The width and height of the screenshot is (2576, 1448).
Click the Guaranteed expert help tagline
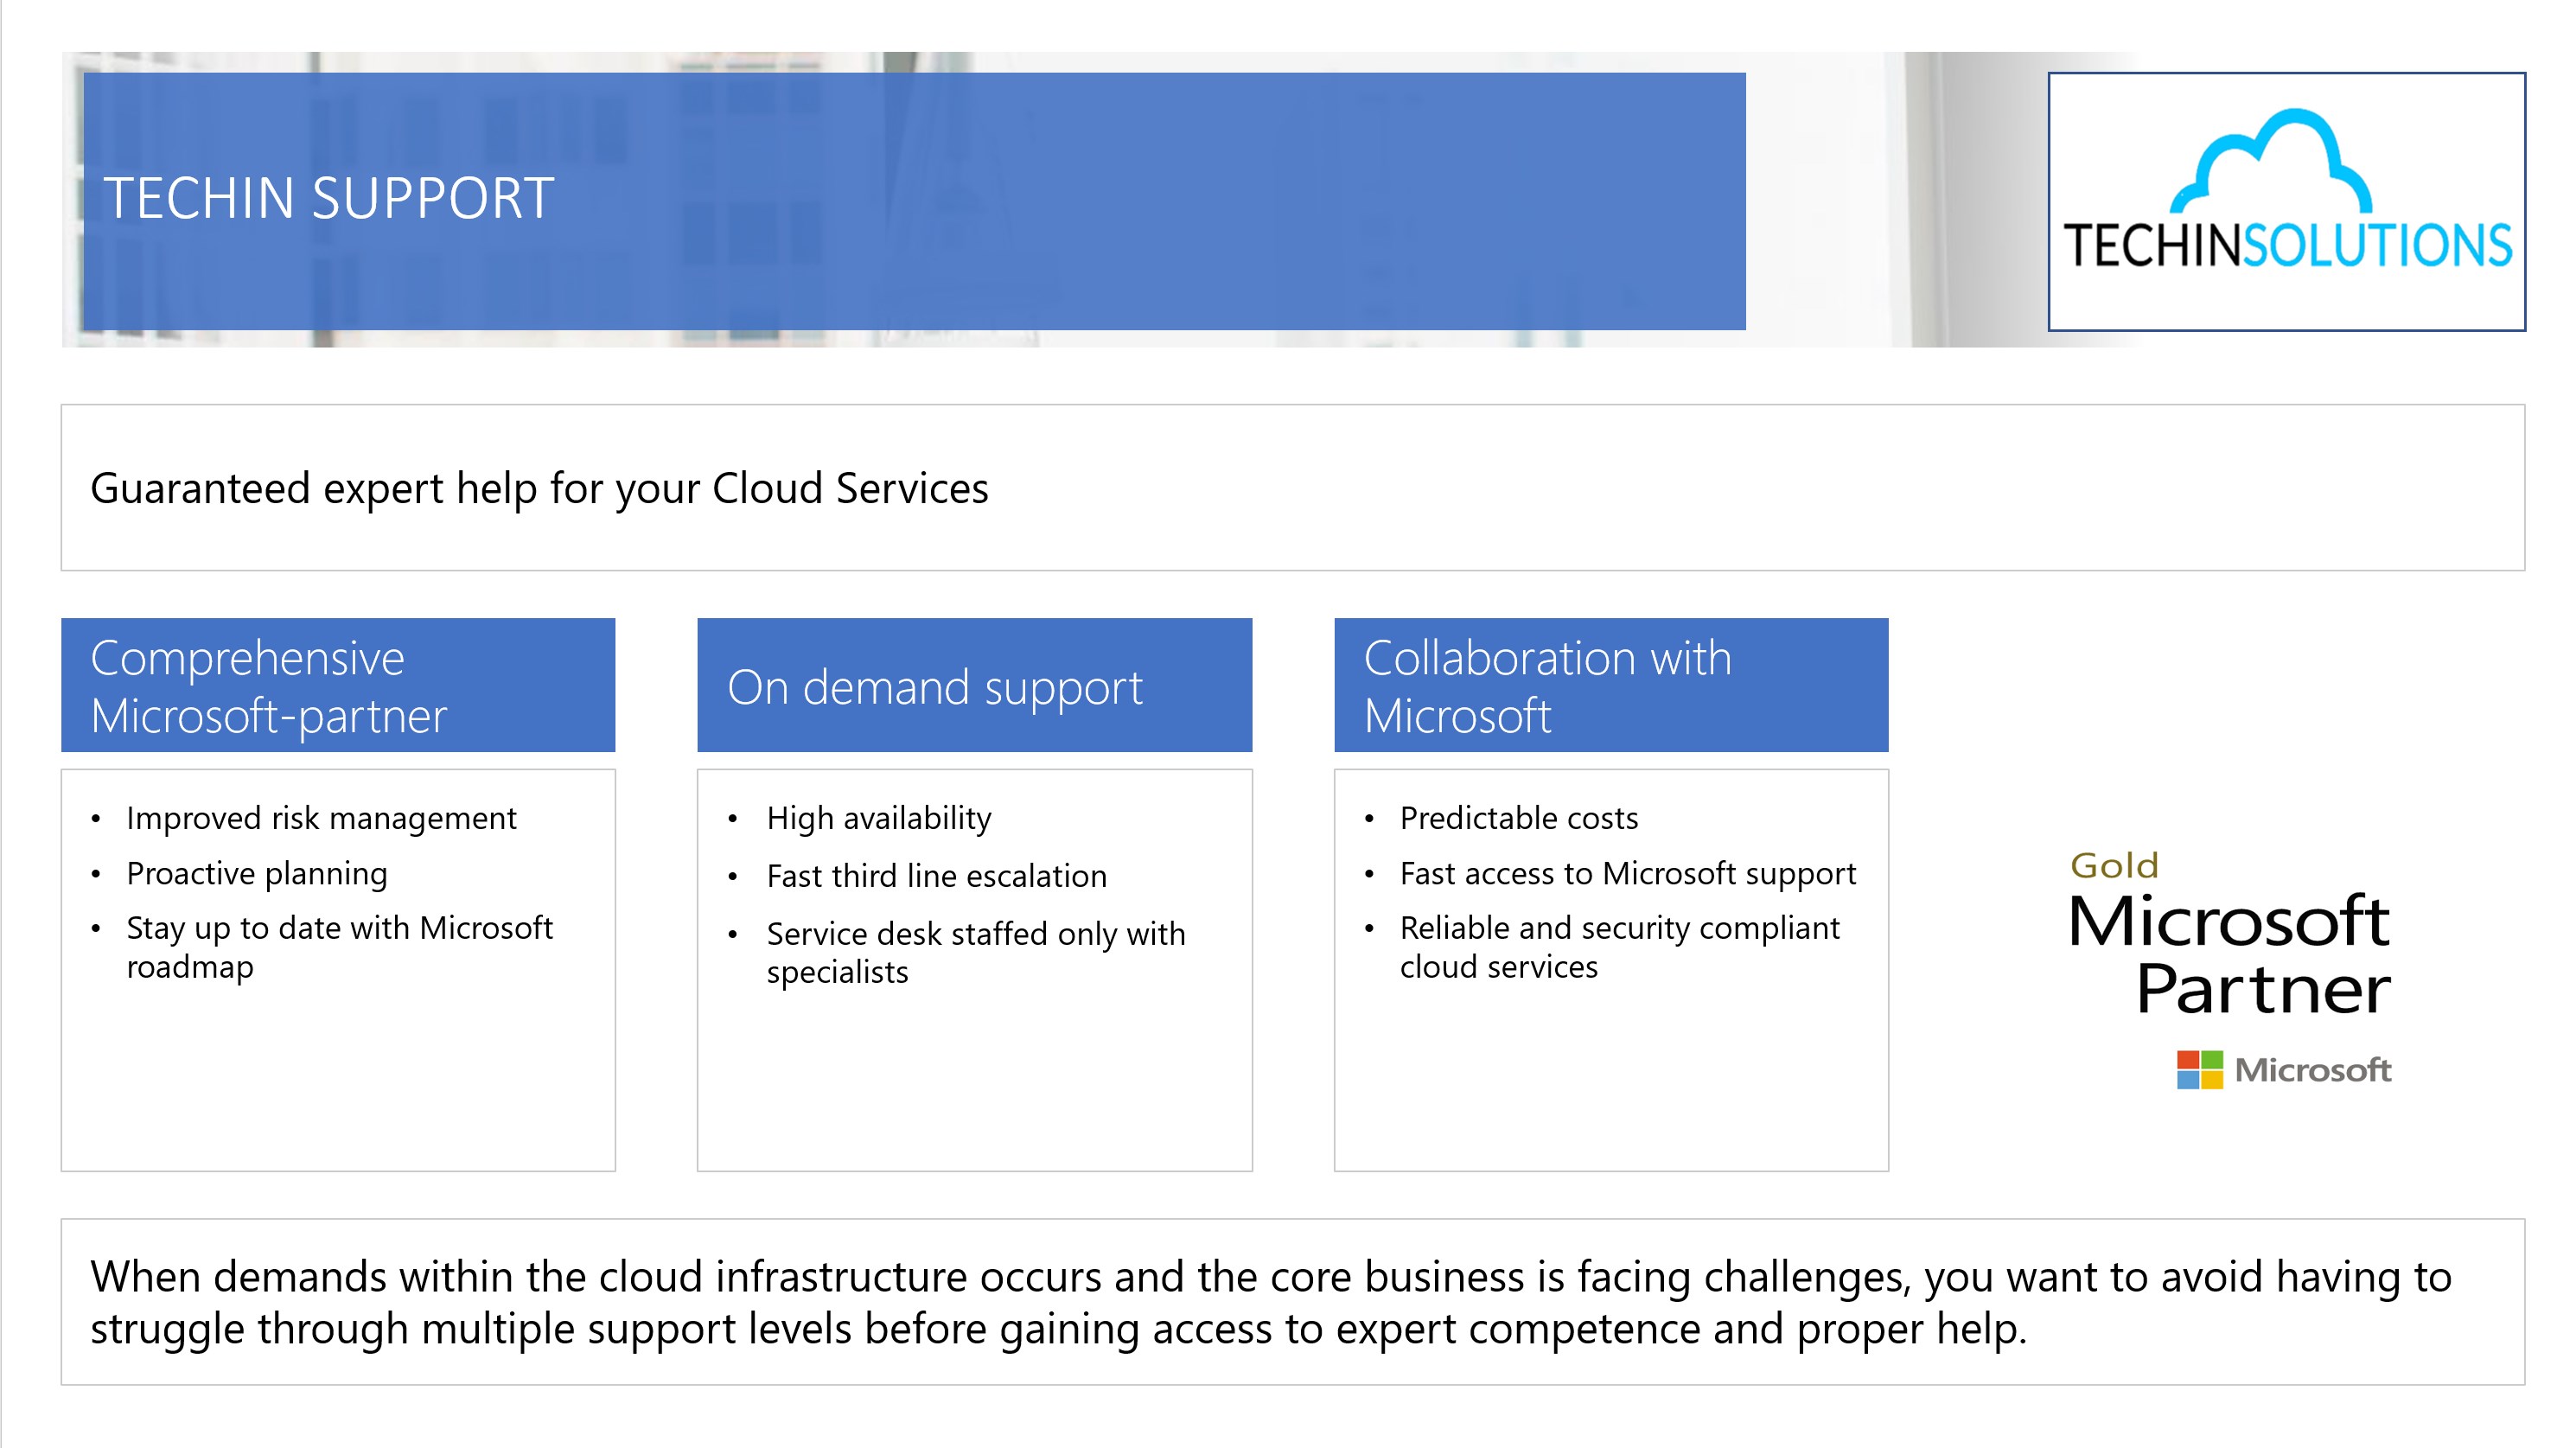539,488
